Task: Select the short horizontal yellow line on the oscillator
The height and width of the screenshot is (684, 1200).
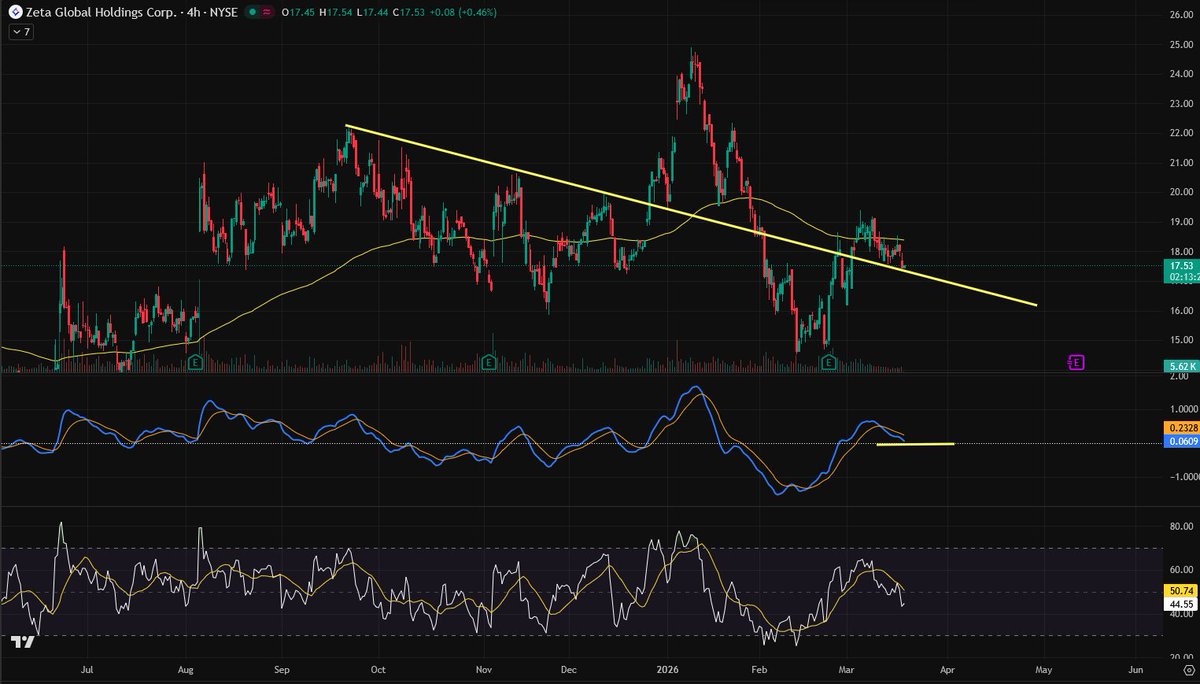Action: tap(915, 444)
